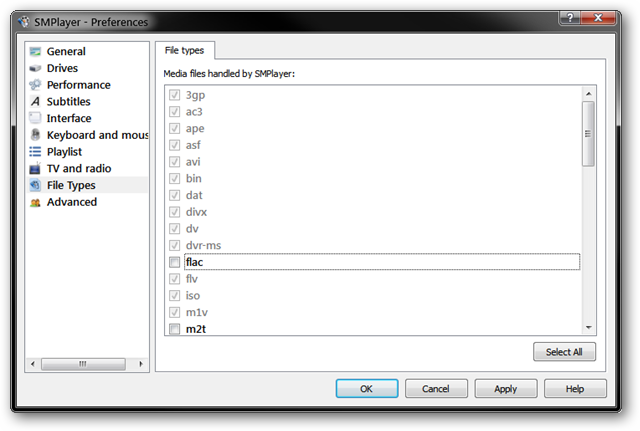The height and width of the screenshot is (431, 640).
Task: Open the Subtitles preferences section
Action: click(x=68, y=102)
